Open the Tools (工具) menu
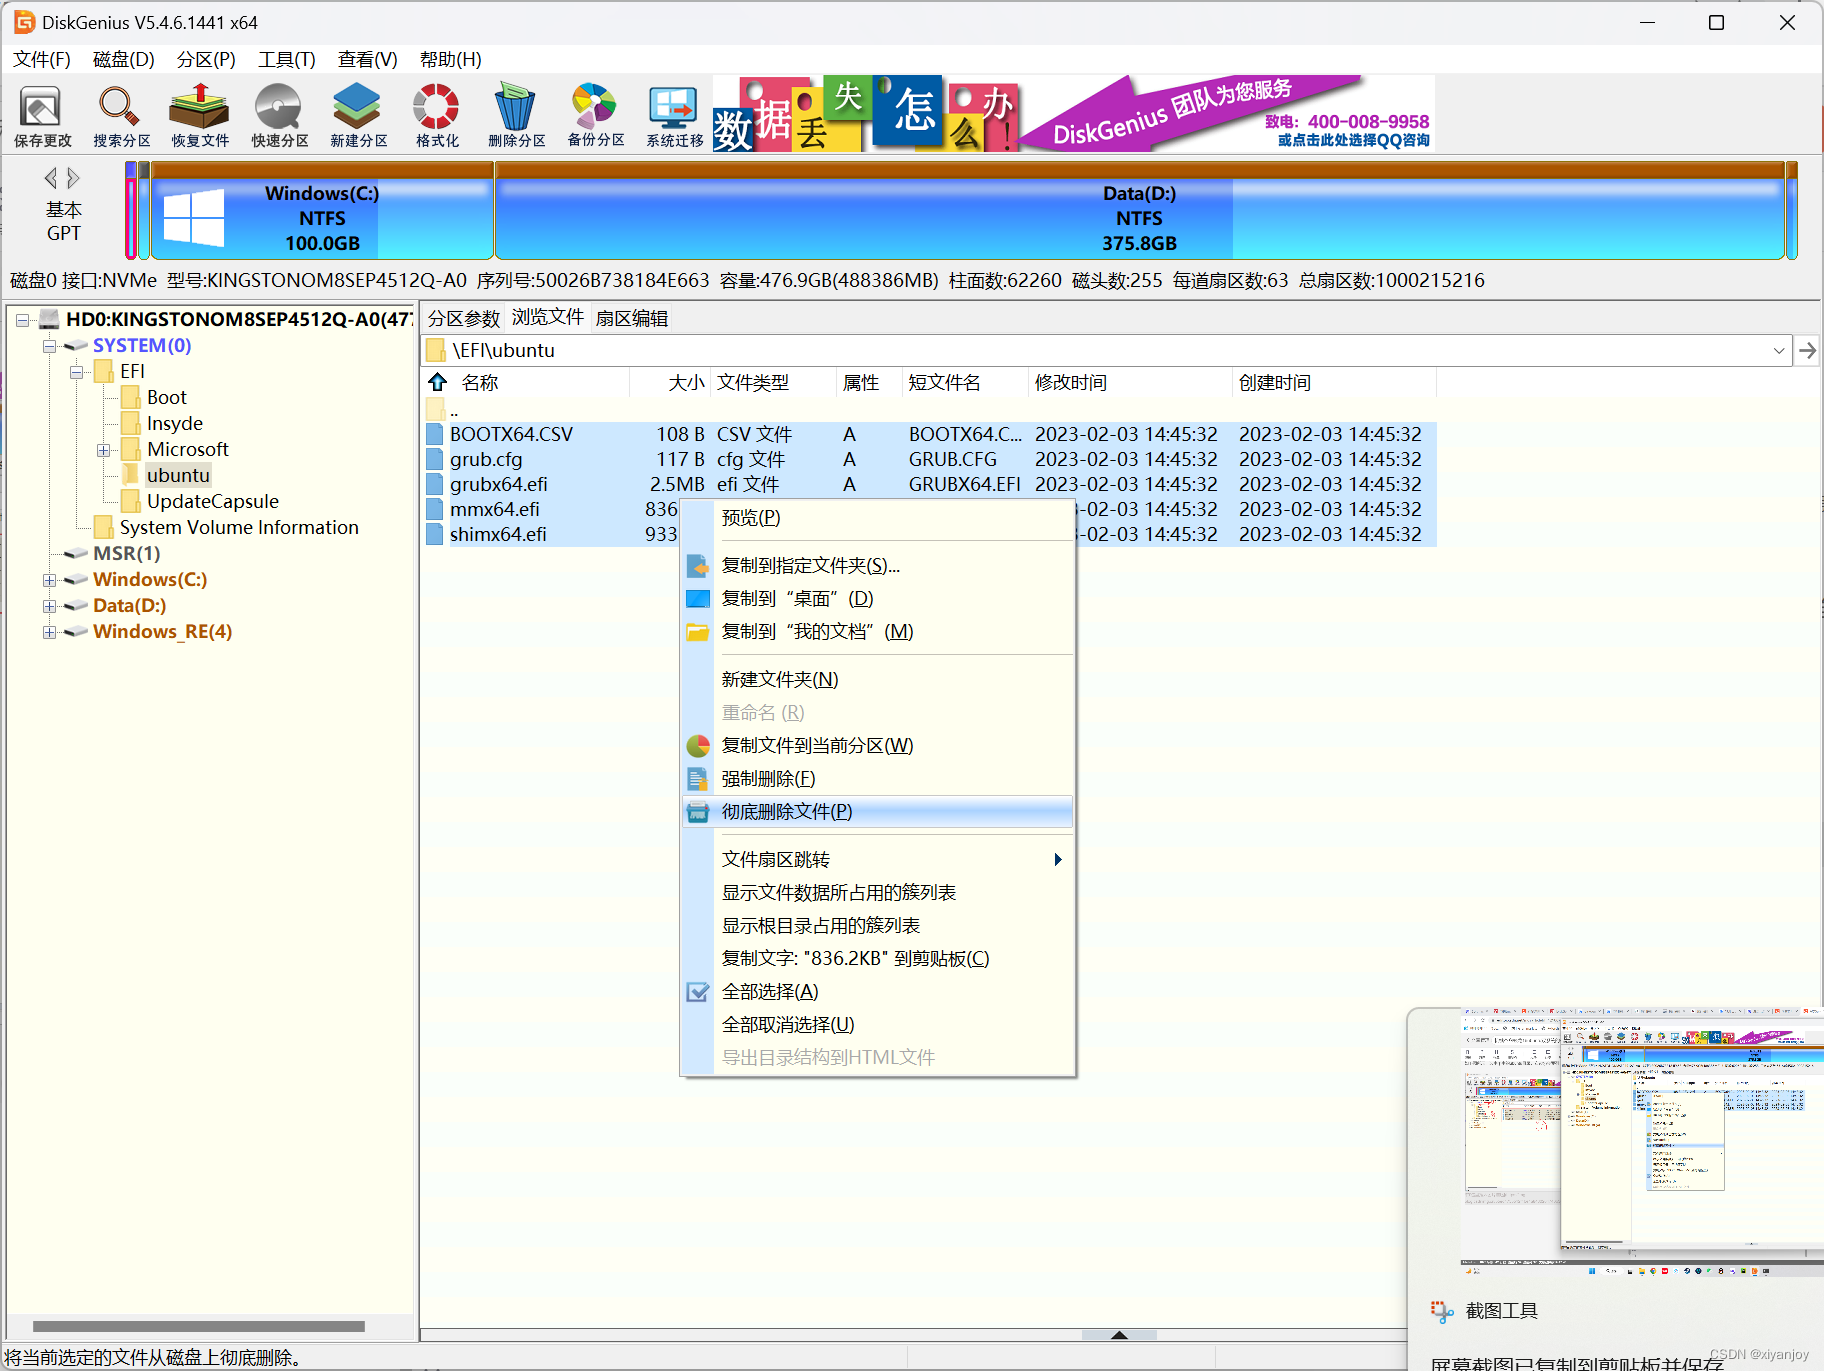Image resolution: width=1824 pixels, height=1371 pixels. click(287, 59)
